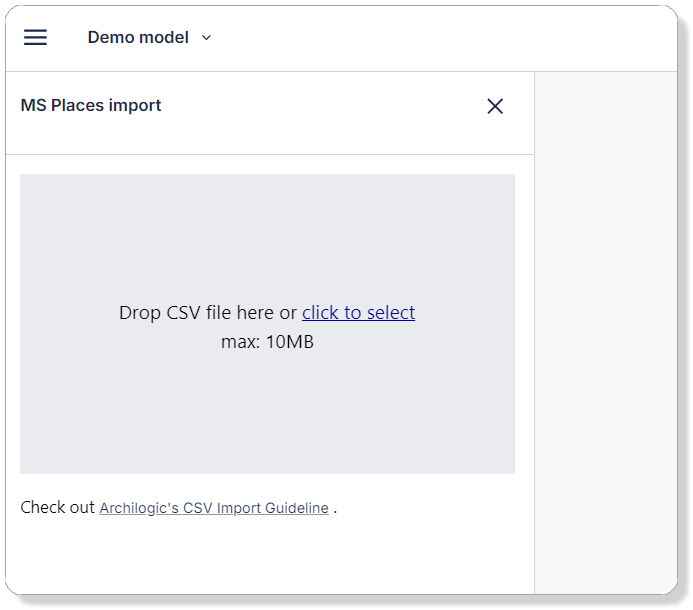The image size is (693, 610).
Task: Open the hamburger navigation menu
Action: pyautogui.click(x=35, y=37)
